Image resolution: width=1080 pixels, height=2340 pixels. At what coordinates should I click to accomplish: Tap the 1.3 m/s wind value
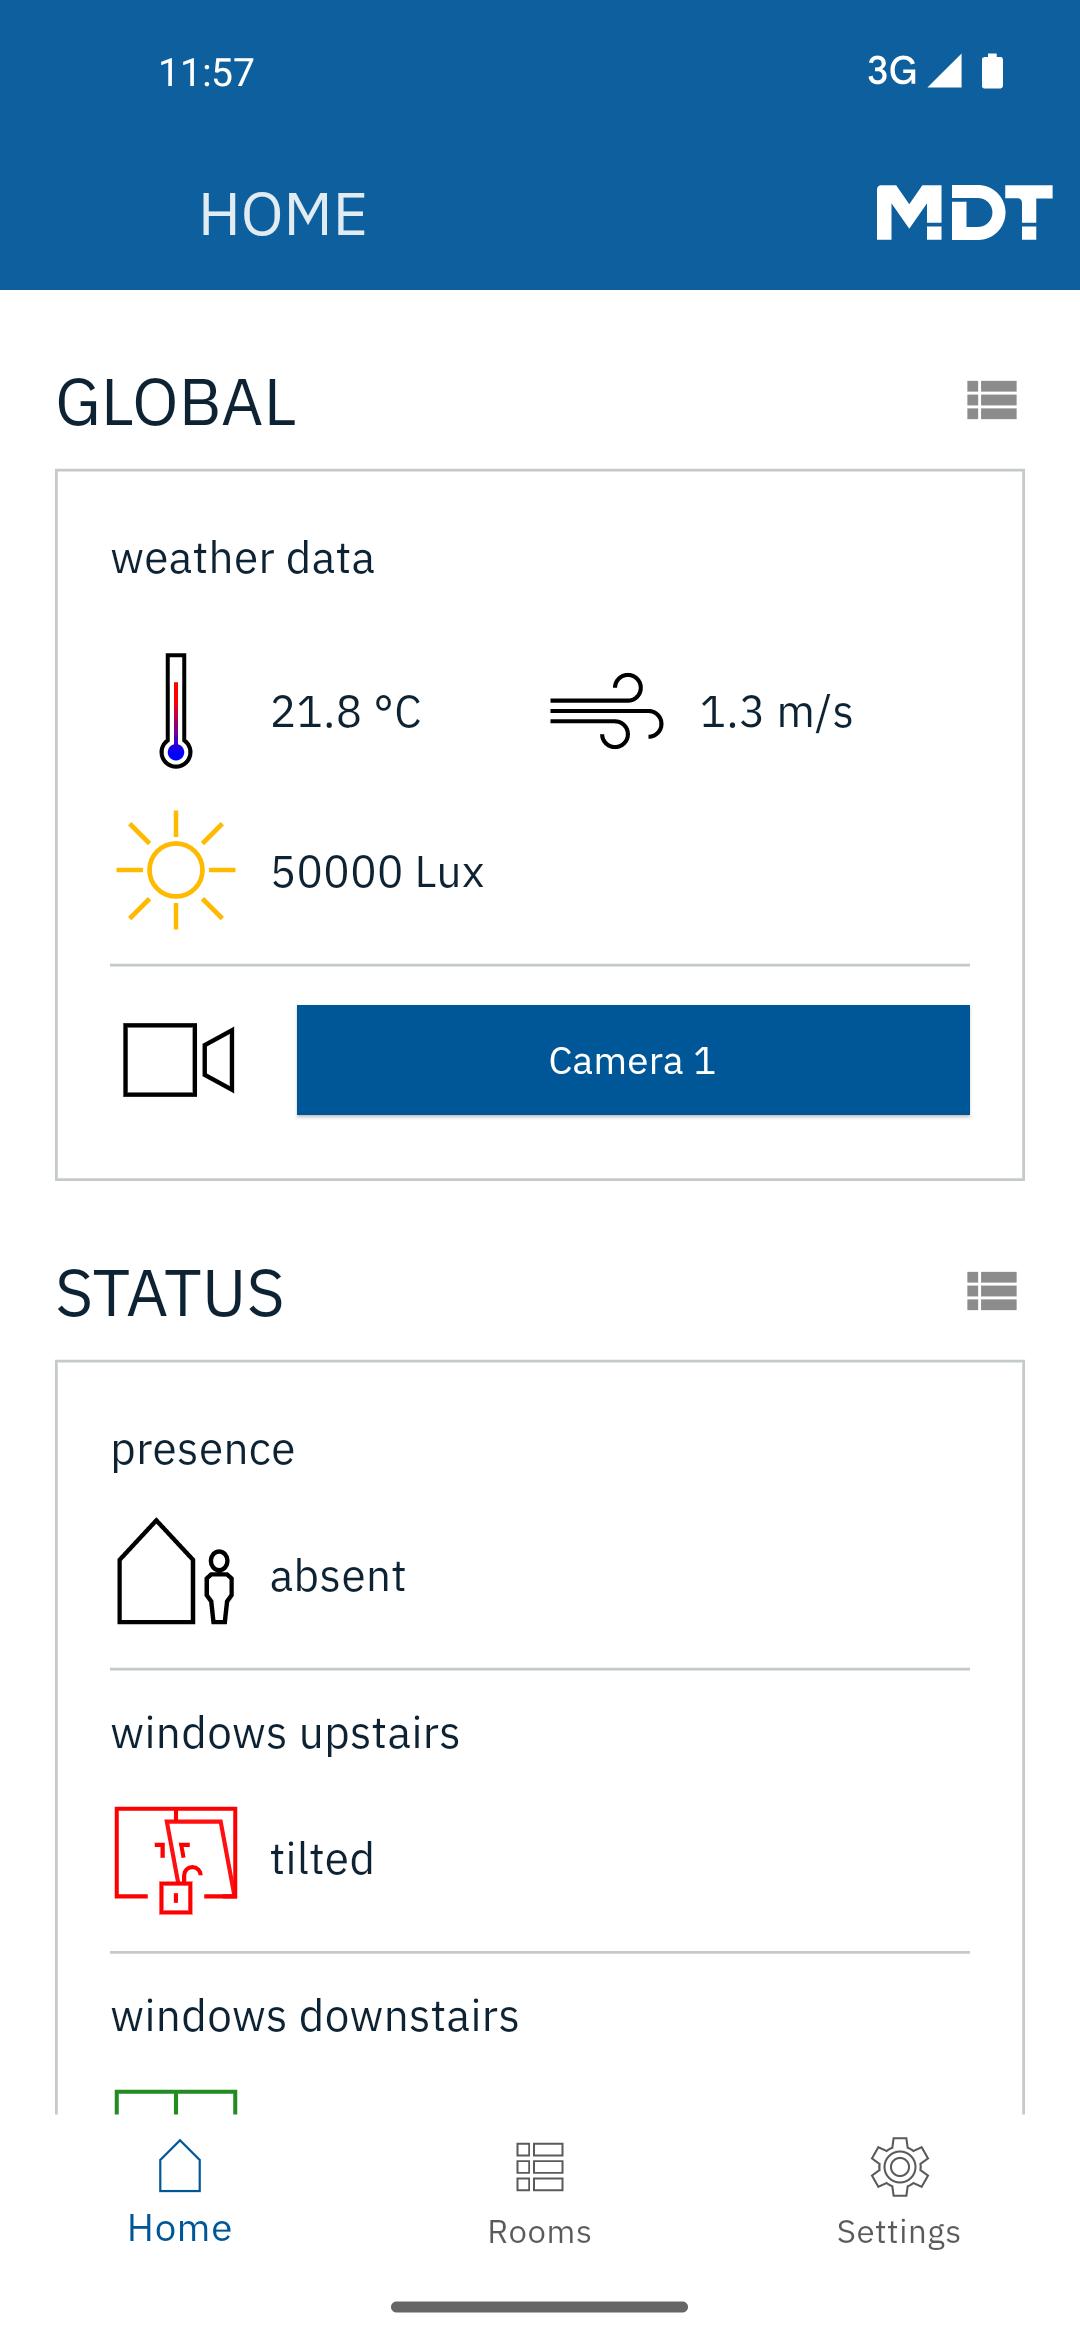[x=776, y=712]
